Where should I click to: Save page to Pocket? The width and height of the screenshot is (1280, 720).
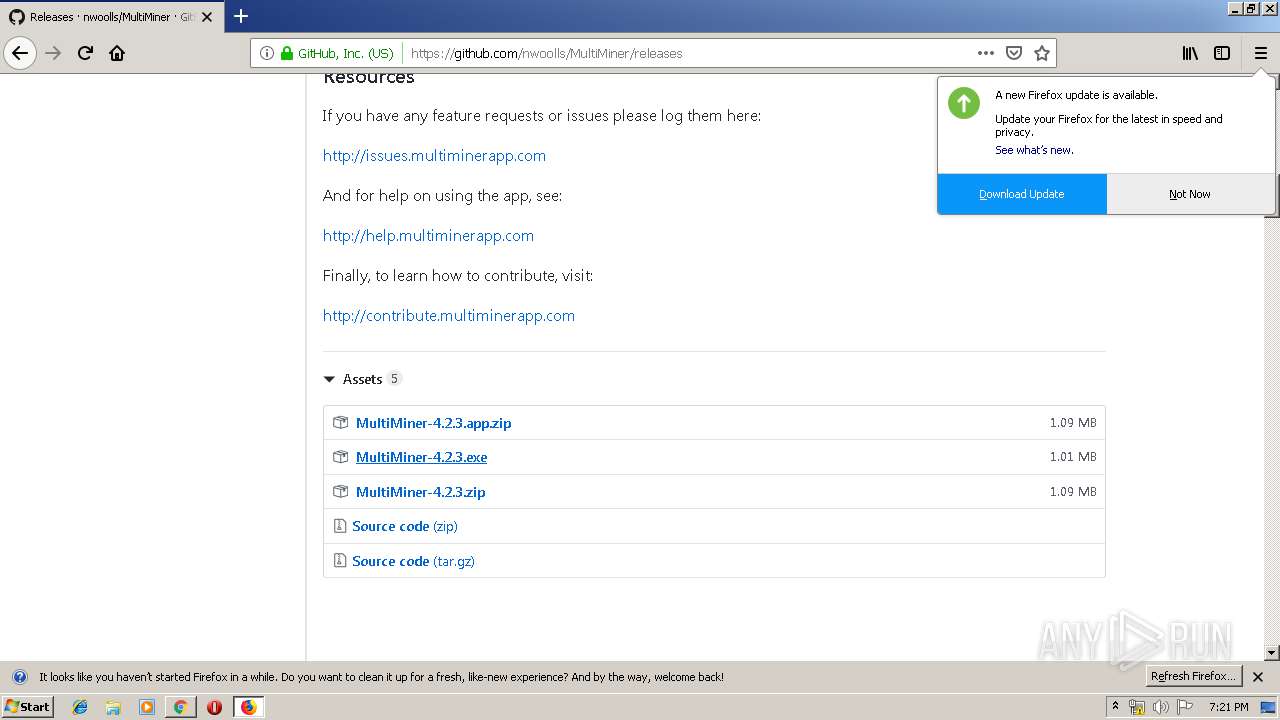1014,53
